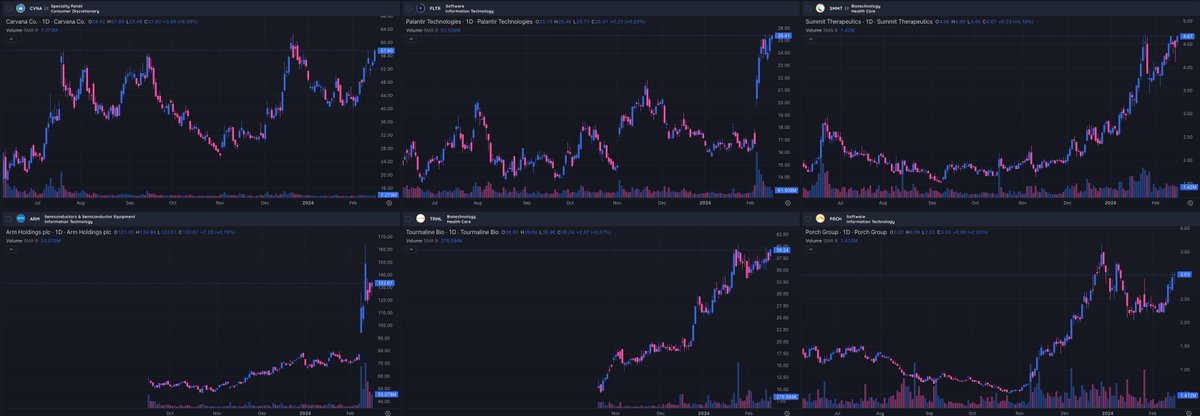Select Volume SMA 9 indicator on Carvana chart
1200x416 pixels.
(24, 30)
